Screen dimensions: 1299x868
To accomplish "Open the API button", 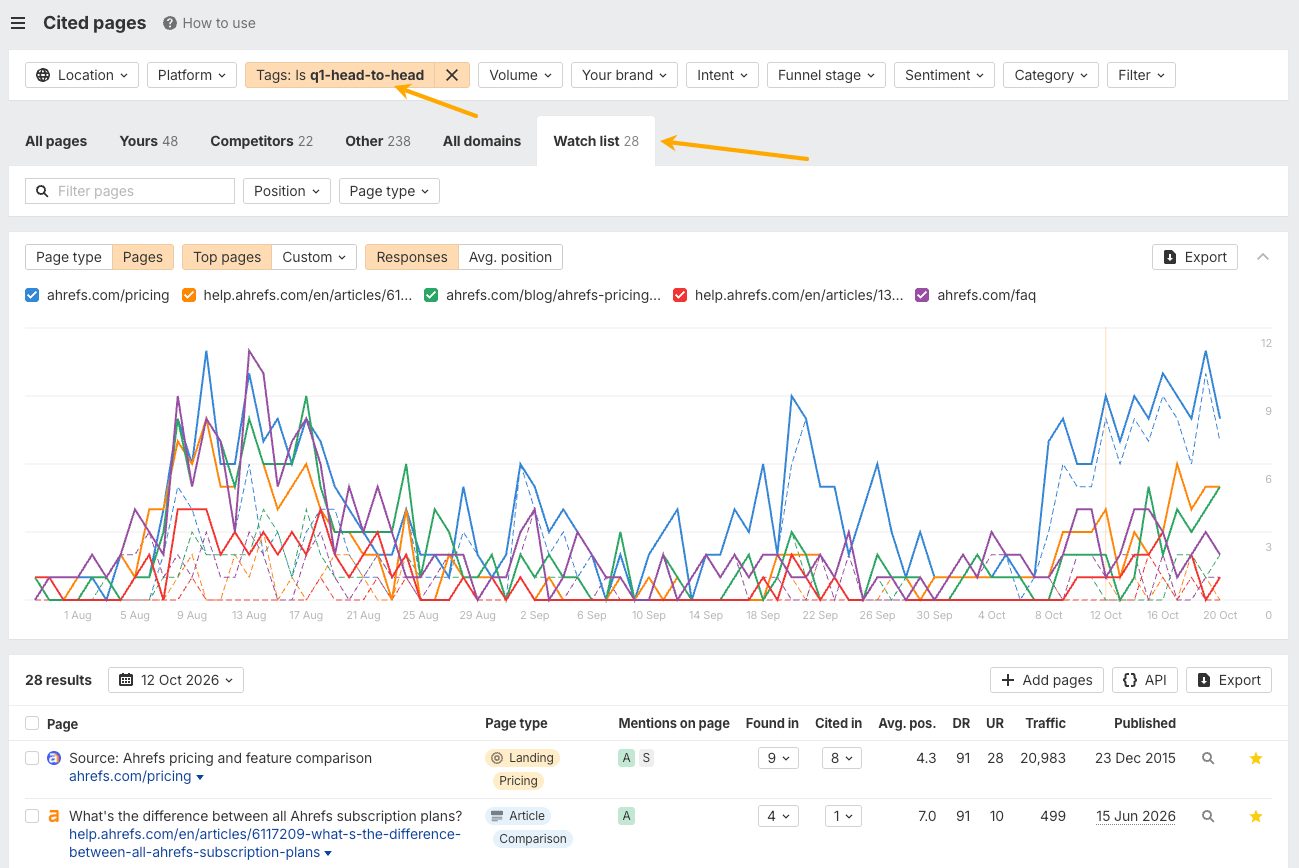I will coord(1145,680).
